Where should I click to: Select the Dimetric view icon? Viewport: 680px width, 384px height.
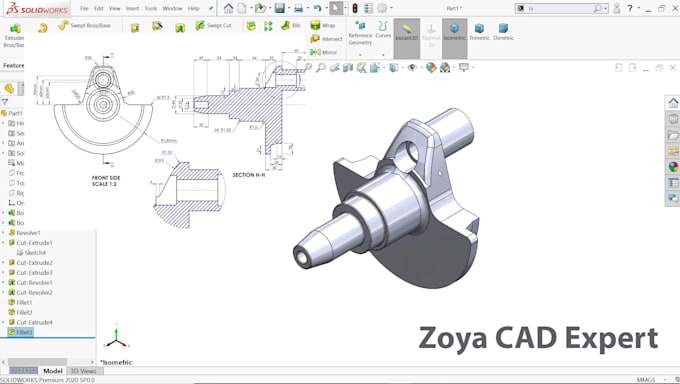click(503, 32)
